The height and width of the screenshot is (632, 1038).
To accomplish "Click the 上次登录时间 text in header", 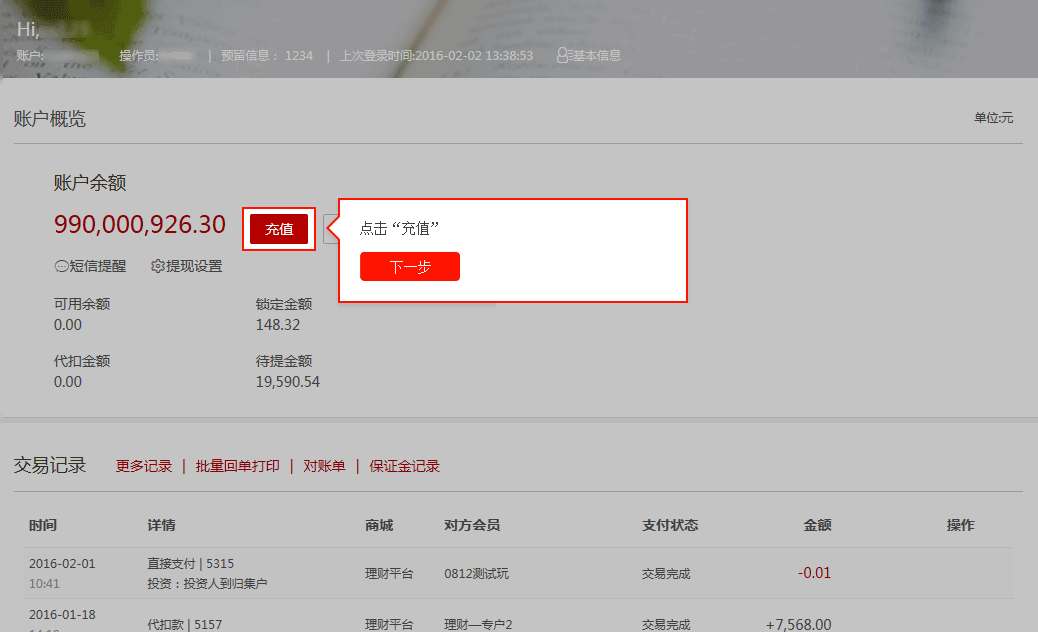I will (436, 56).
